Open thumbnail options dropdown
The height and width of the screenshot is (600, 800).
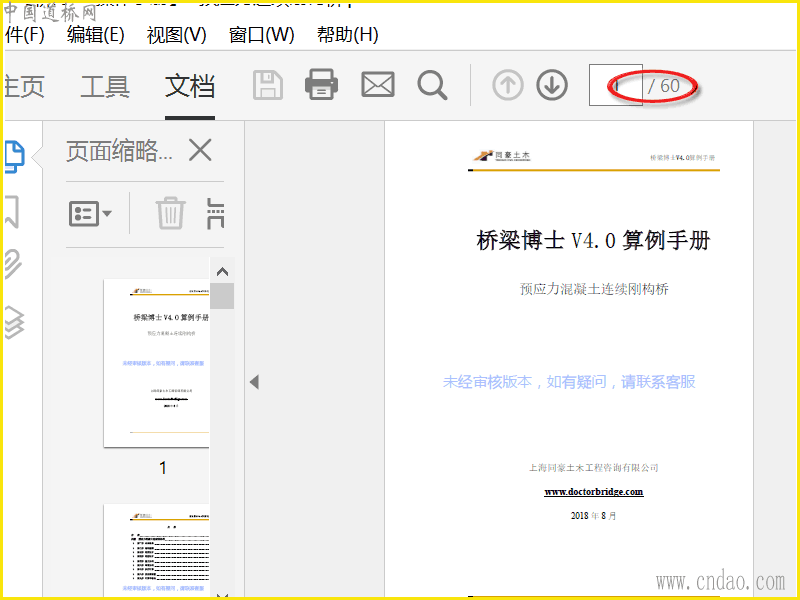click(x=90, y=213)
